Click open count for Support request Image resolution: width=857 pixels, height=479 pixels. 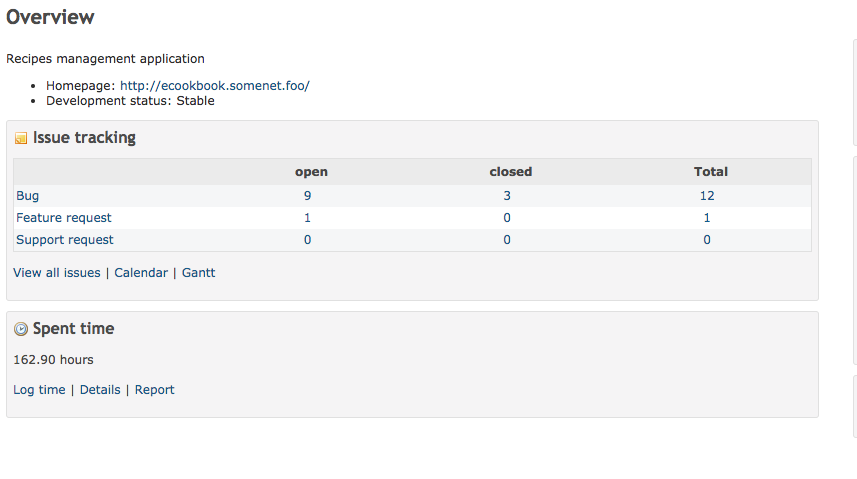pyautogui.click(x=308, y=240)
